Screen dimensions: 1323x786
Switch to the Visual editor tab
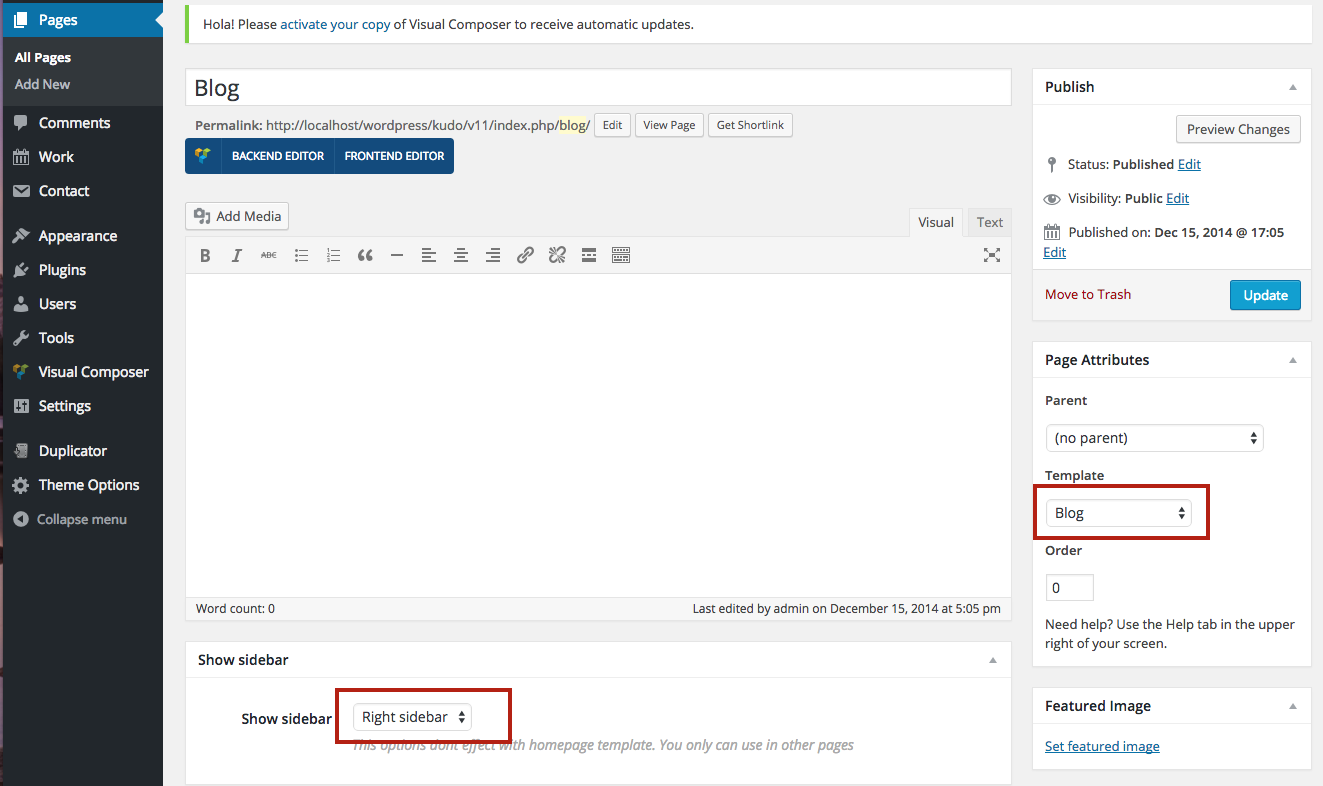point(936,222)
